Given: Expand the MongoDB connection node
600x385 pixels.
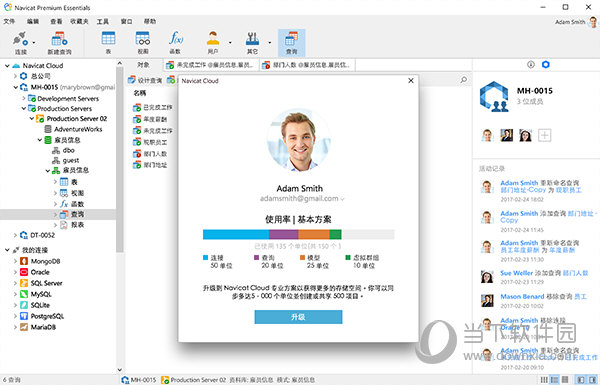Looking at the screenshot, I should click(15, 261).
